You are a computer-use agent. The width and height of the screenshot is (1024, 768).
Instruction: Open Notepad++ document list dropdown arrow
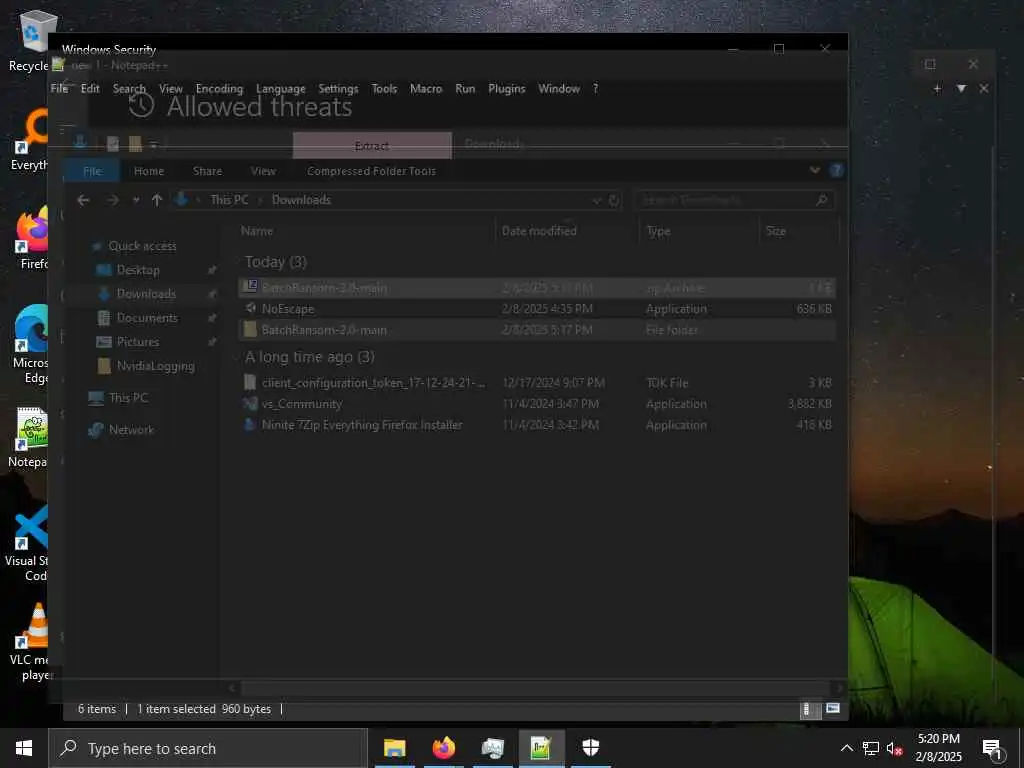coord(961,89)
